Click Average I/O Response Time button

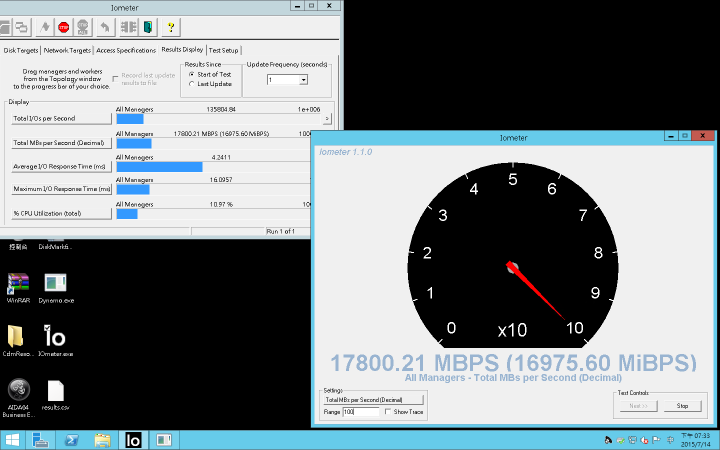point(62,167)
